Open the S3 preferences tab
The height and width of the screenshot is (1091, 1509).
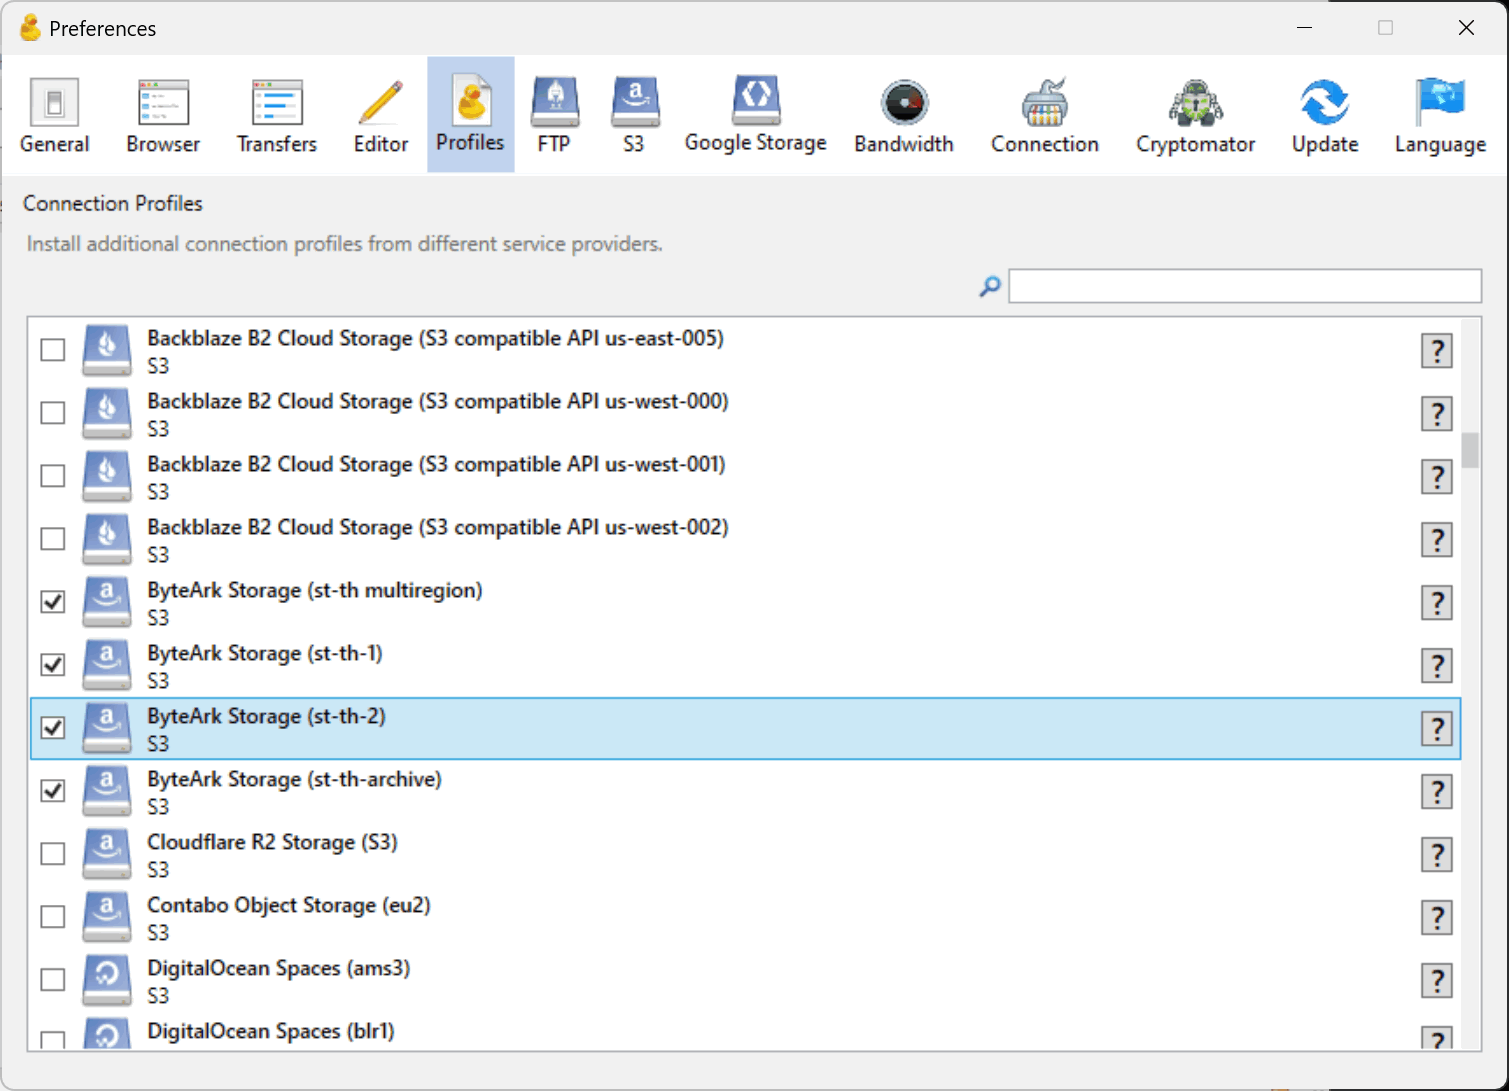click(634, 115)
